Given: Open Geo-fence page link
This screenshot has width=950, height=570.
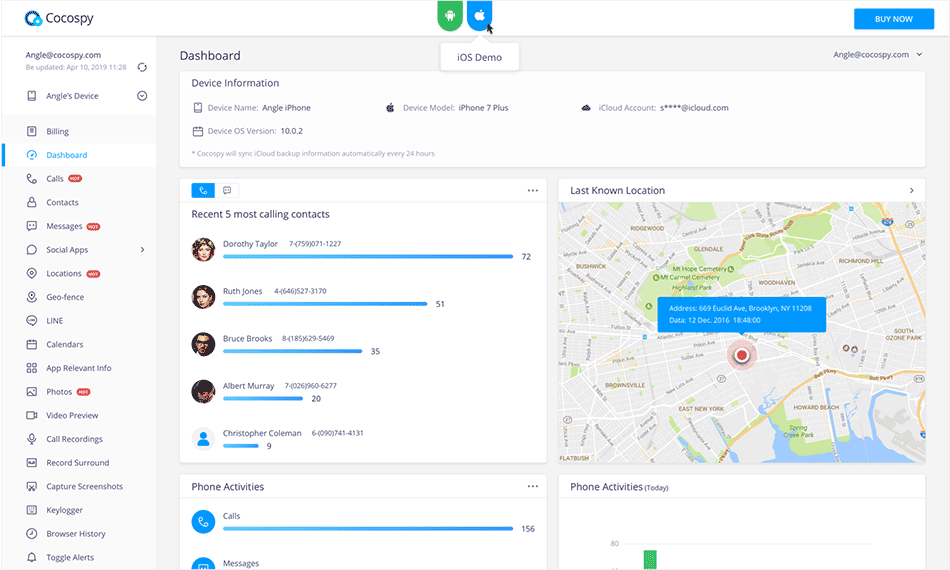Looking at the screenshot, I should [x=65, y=297].
